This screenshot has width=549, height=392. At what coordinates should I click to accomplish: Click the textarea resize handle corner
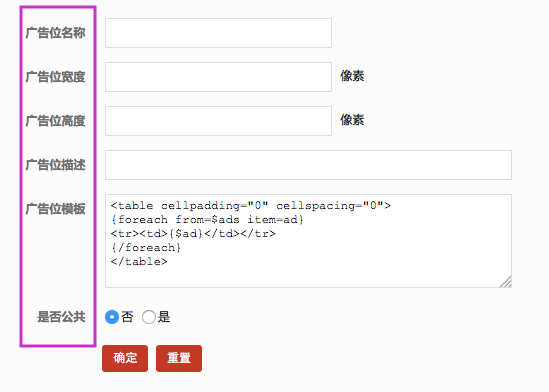[x=506, y=282]
